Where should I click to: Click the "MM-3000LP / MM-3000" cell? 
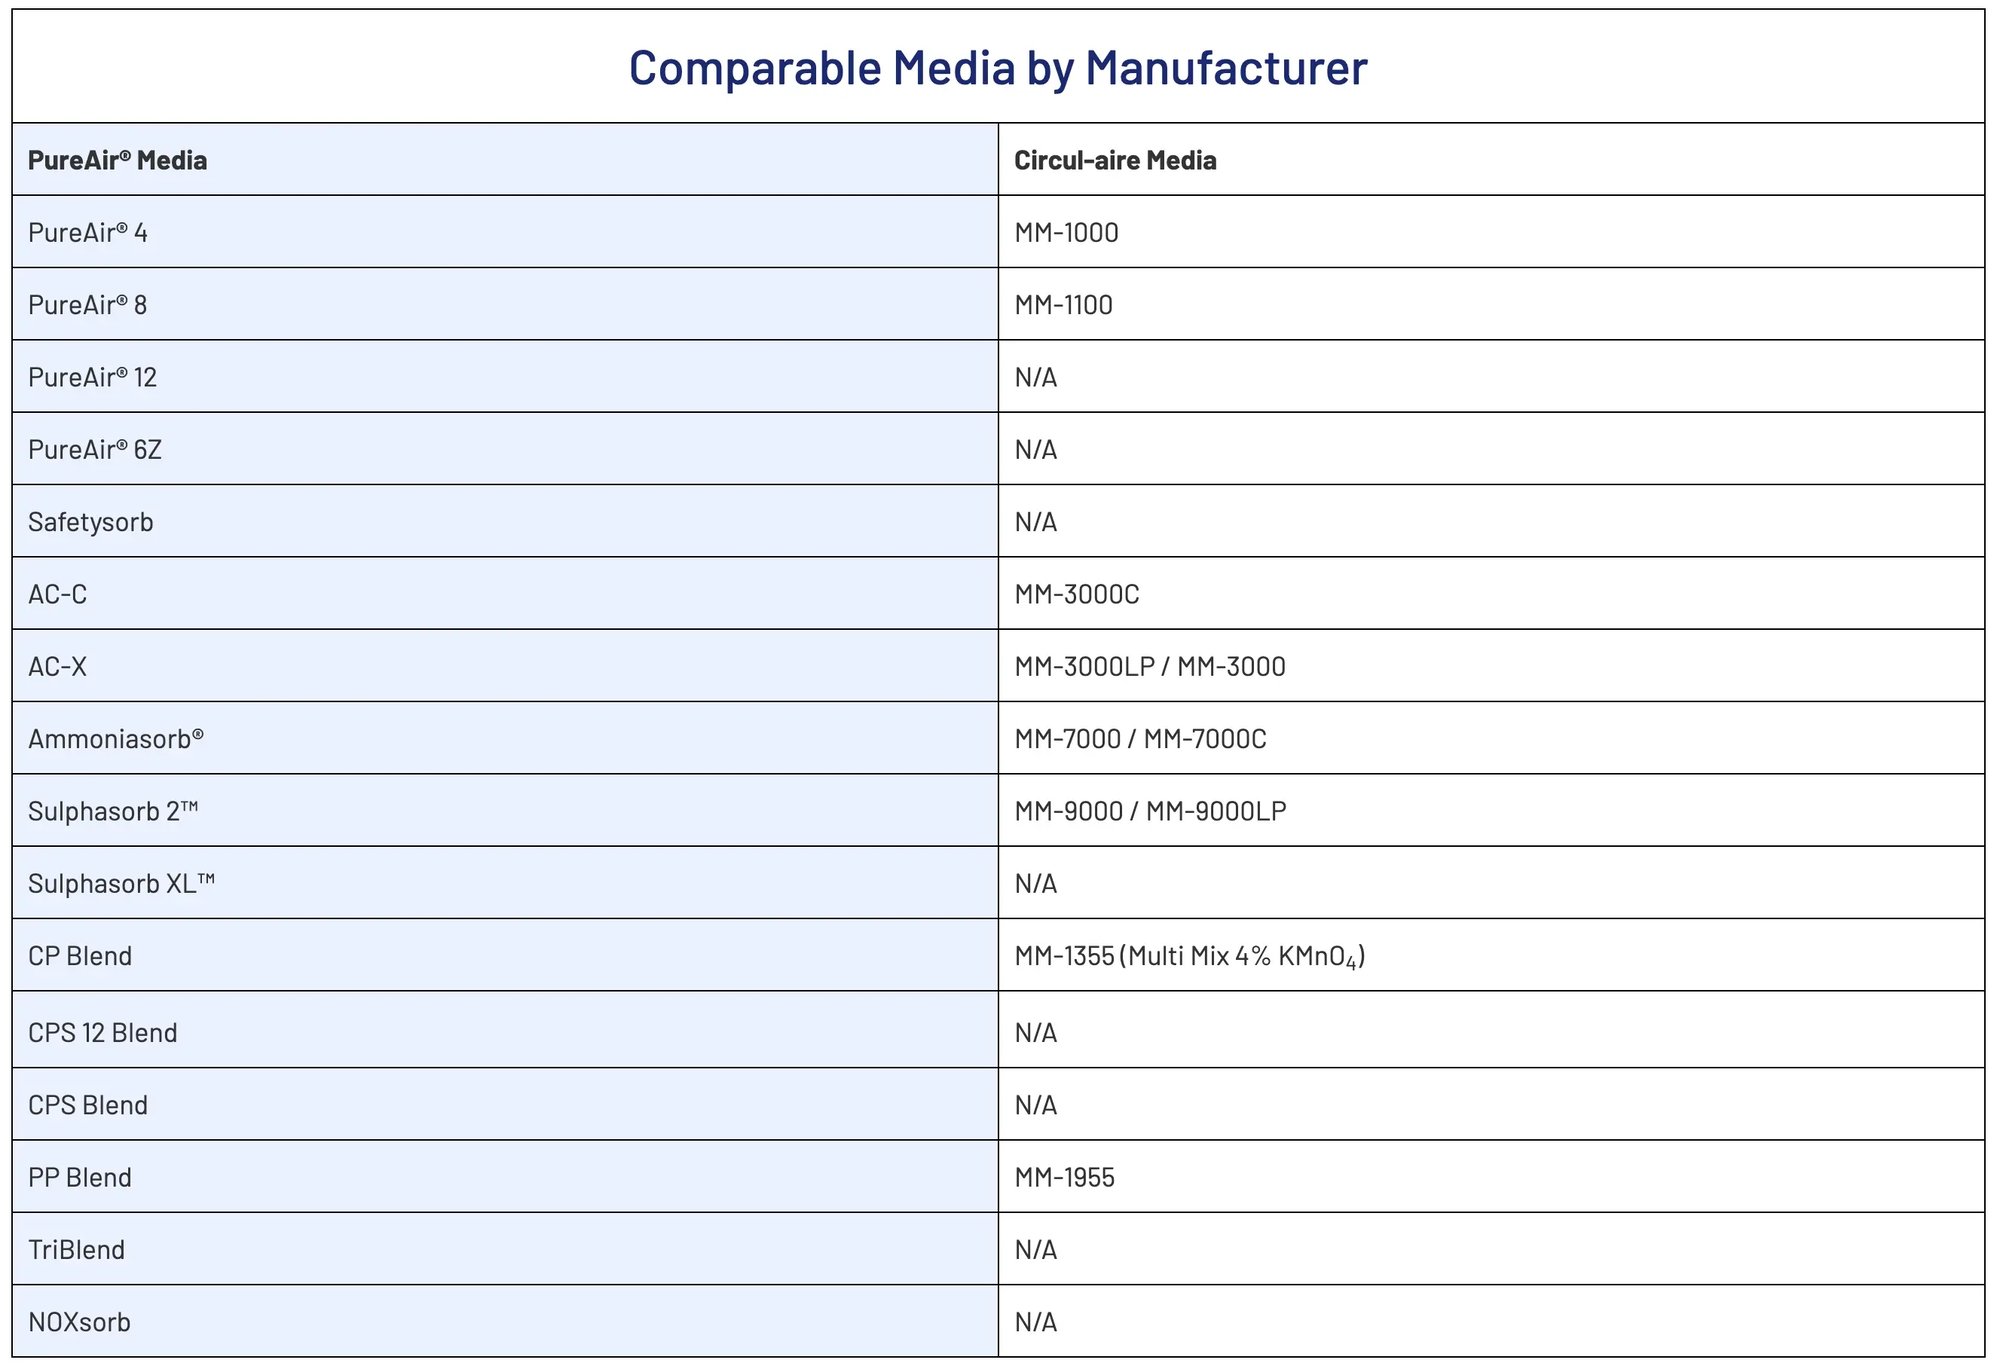pos(1150,667)
